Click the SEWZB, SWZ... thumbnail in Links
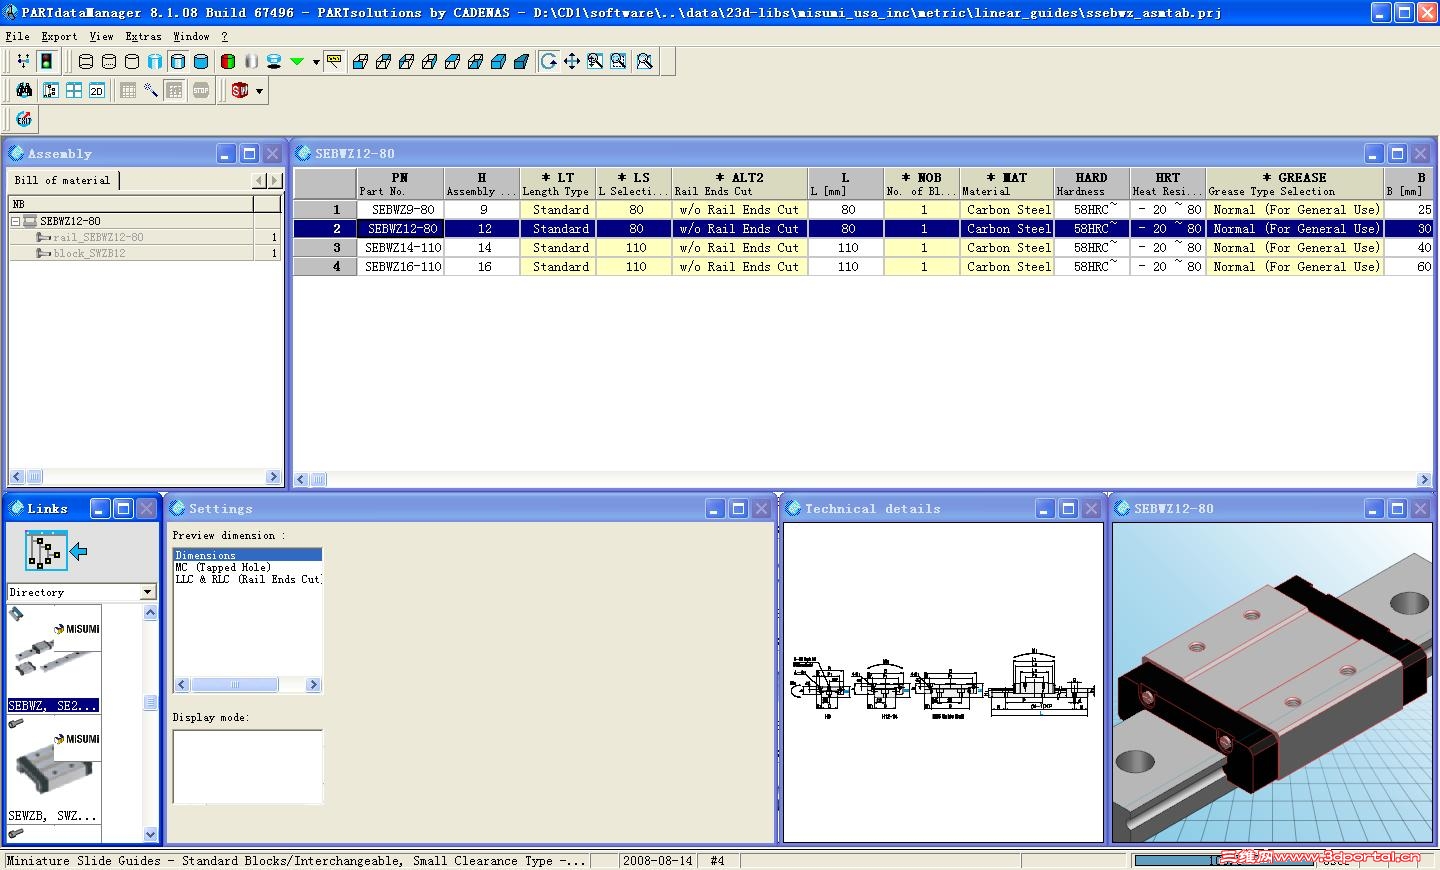 point(54,769)
